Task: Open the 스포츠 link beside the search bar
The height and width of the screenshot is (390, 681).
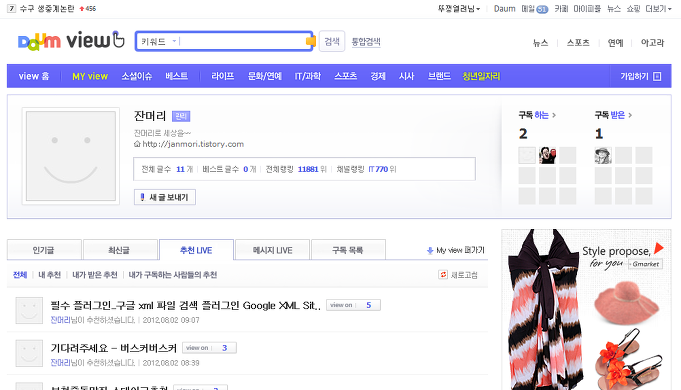Action: click(x=578, y=43)
